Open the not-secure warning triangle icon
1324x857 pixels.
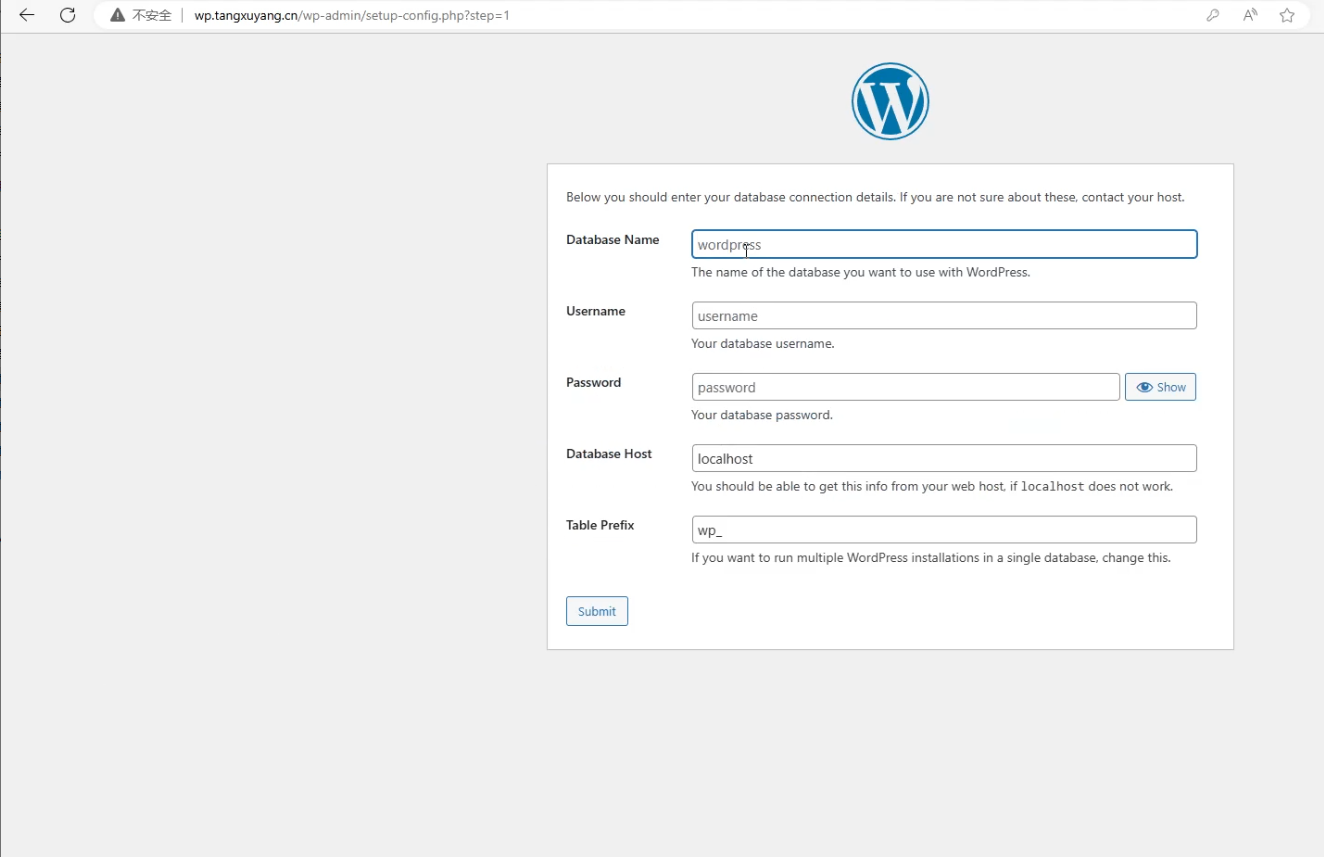pyautogui.click(x=118, y=15)
